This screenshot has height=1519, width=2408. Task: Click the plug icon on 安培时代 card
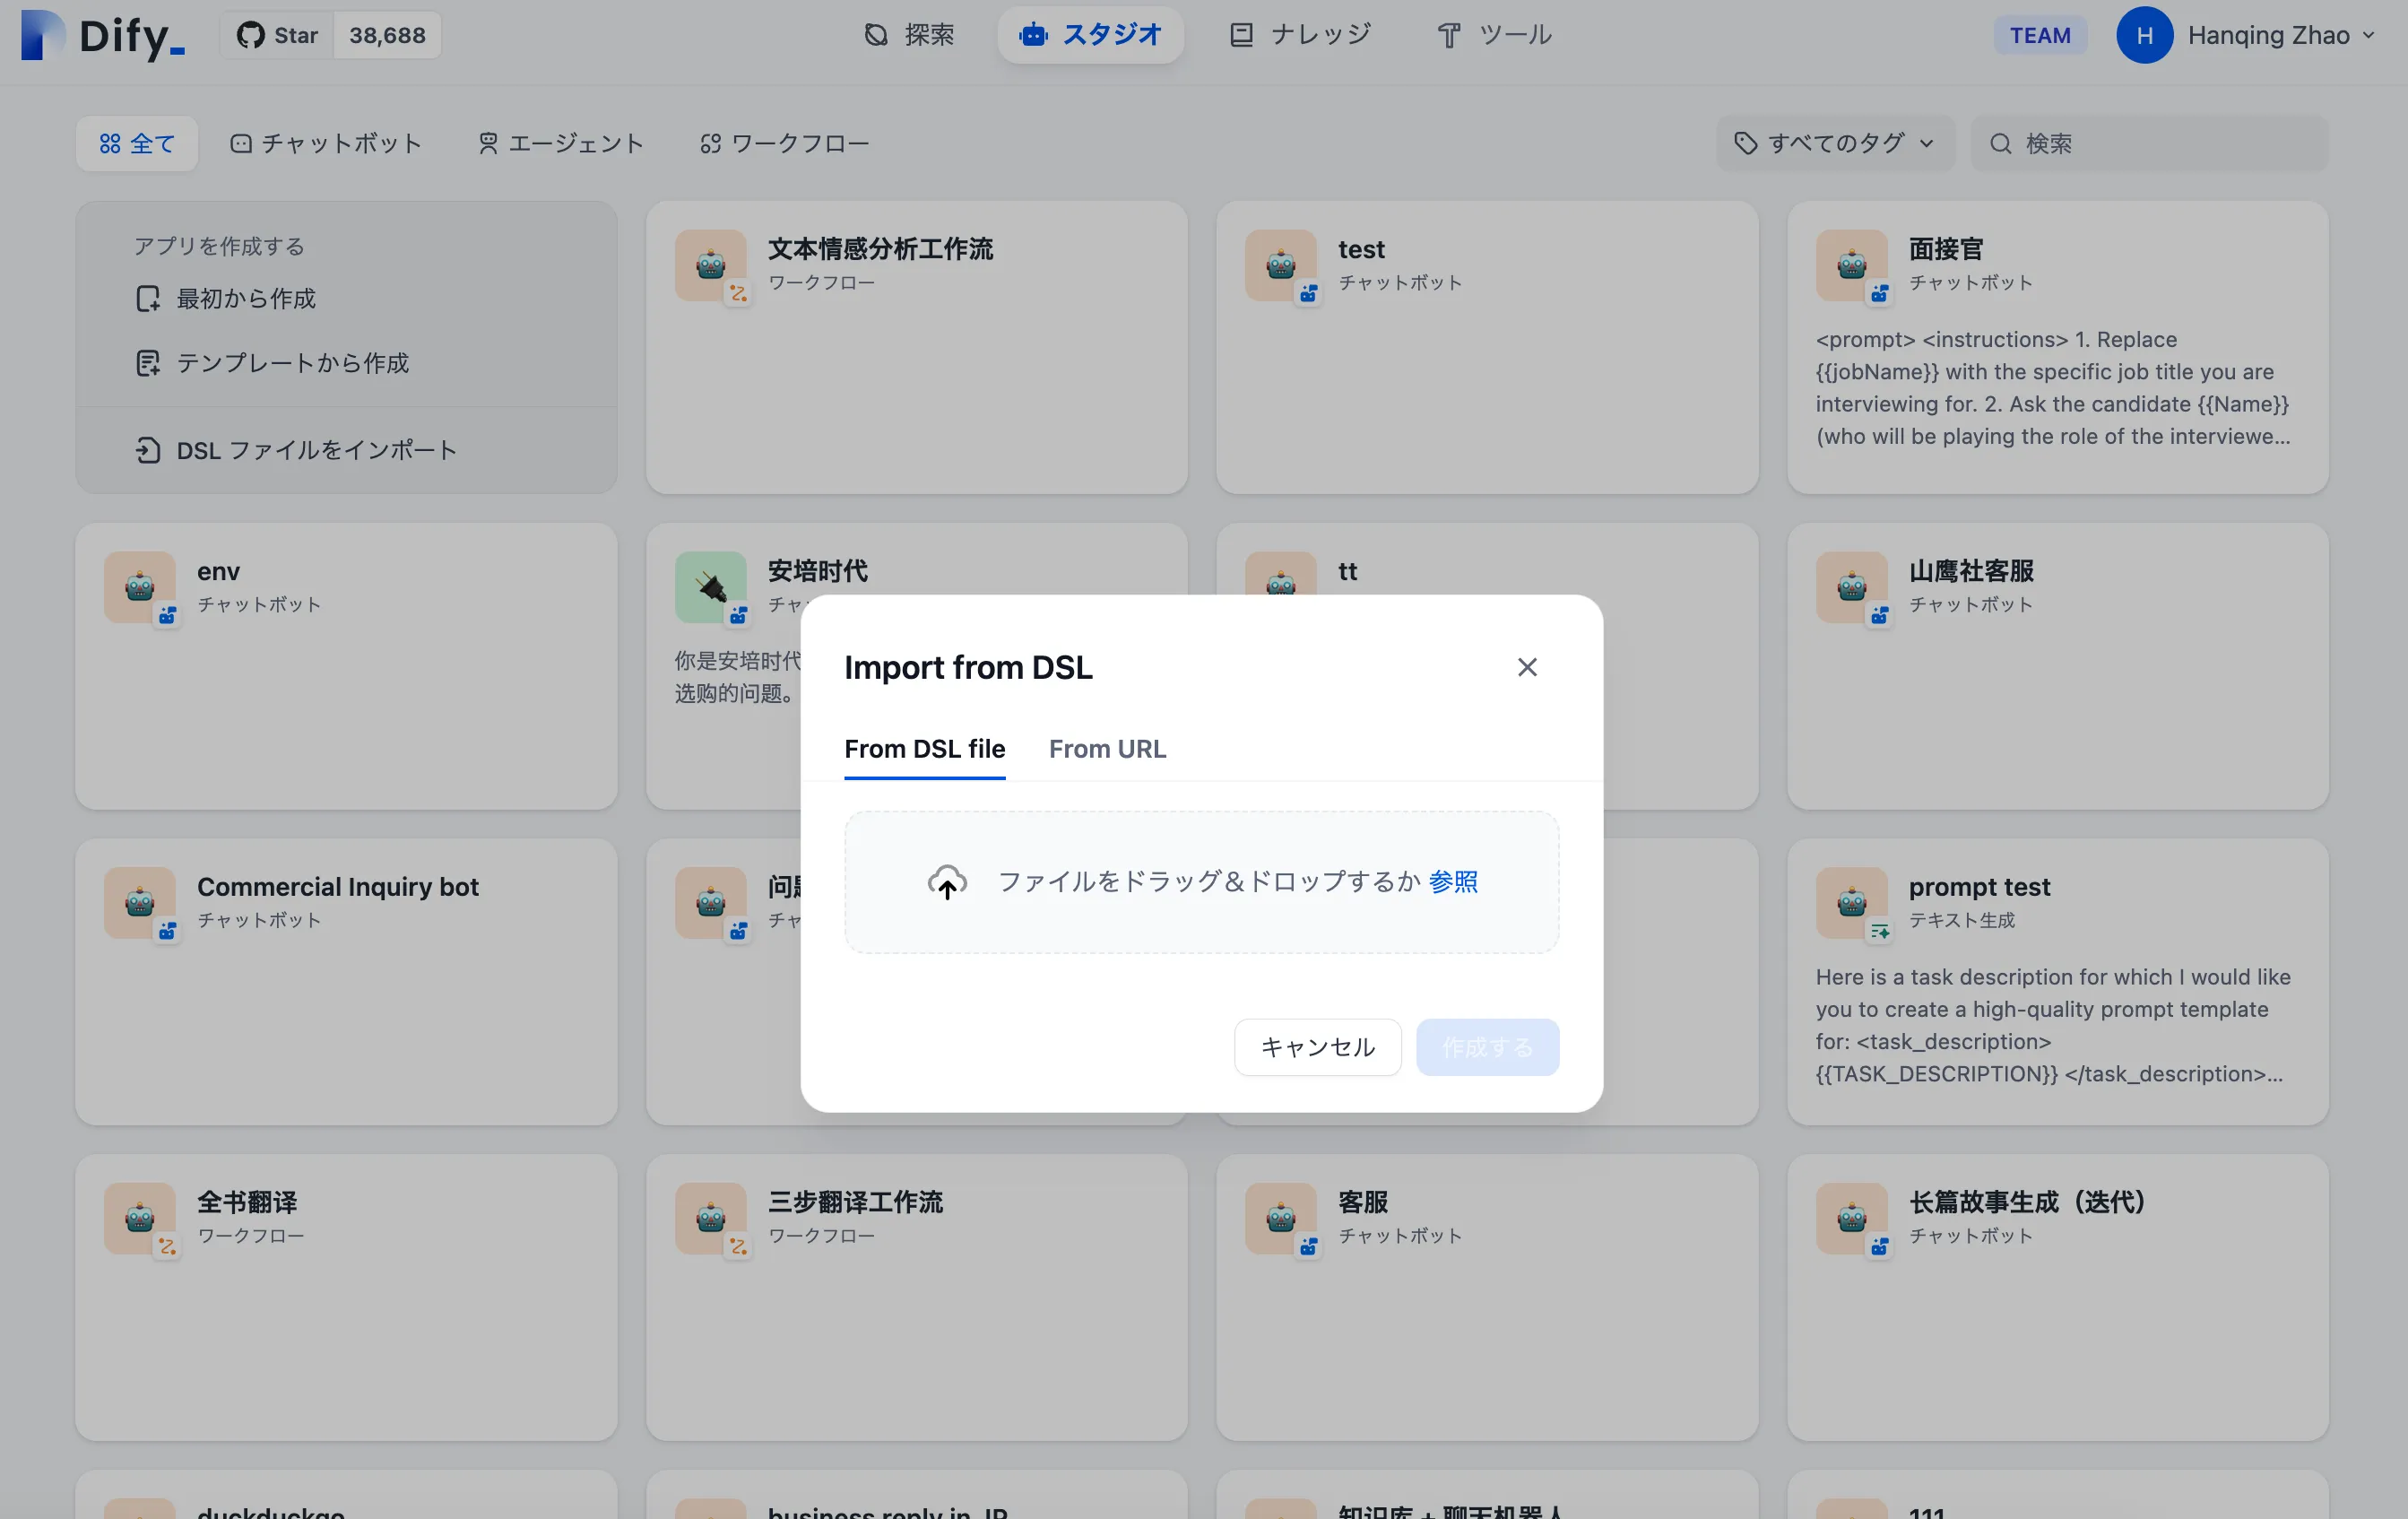click(710, 587)
